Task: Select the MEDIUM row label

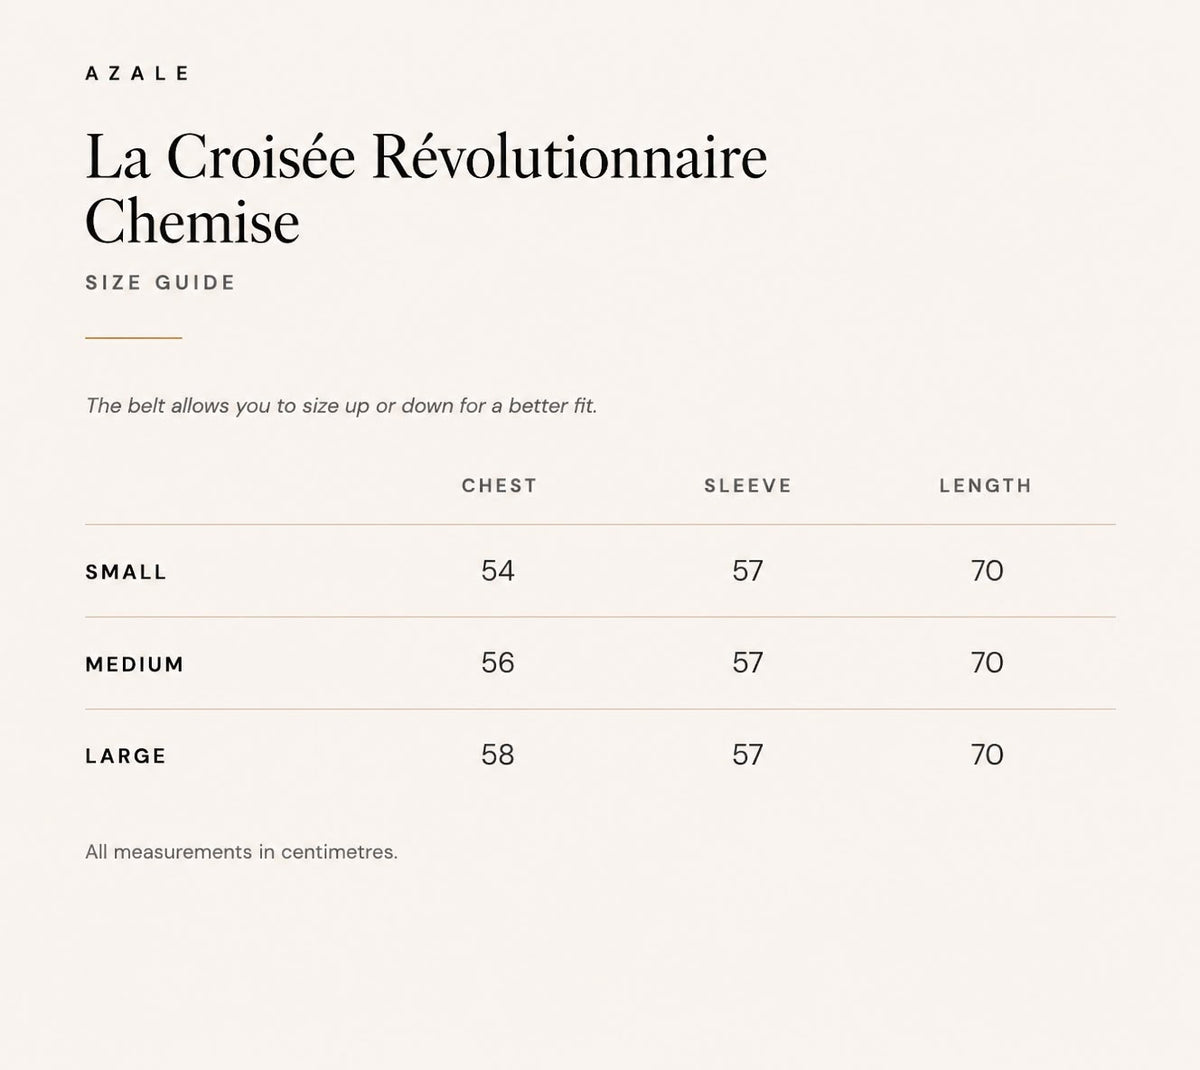Action: point(135,664)
